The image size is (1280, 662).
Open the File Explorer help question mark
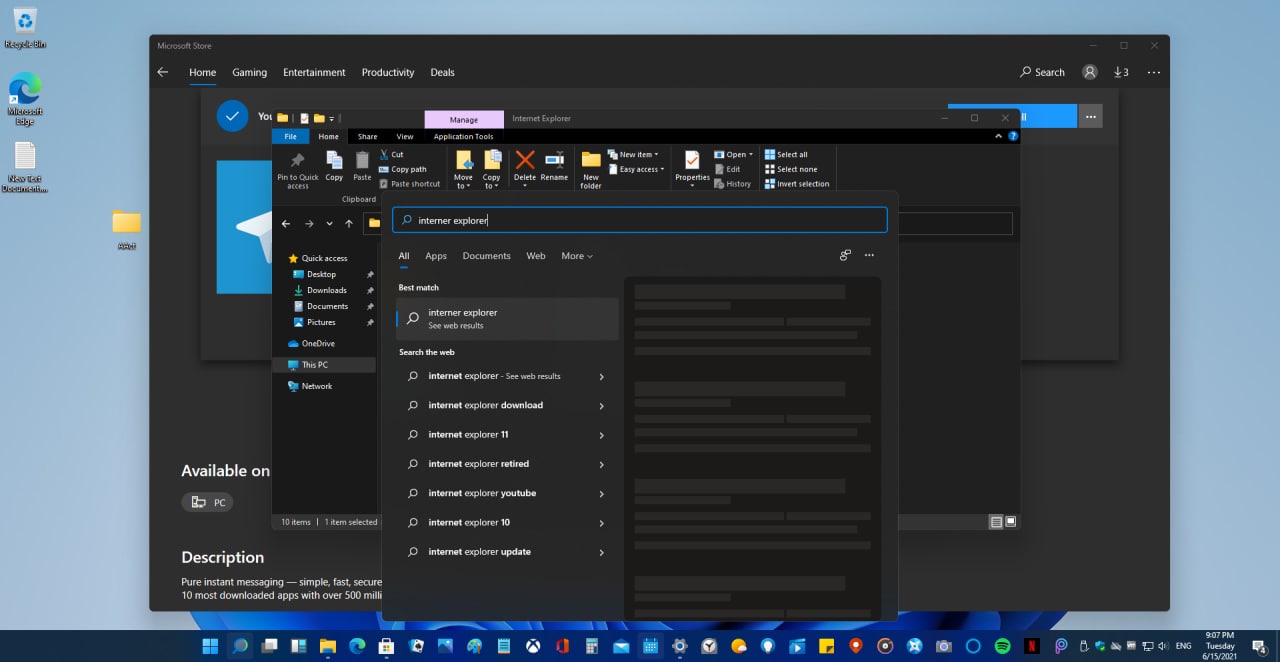[1014, 136]
